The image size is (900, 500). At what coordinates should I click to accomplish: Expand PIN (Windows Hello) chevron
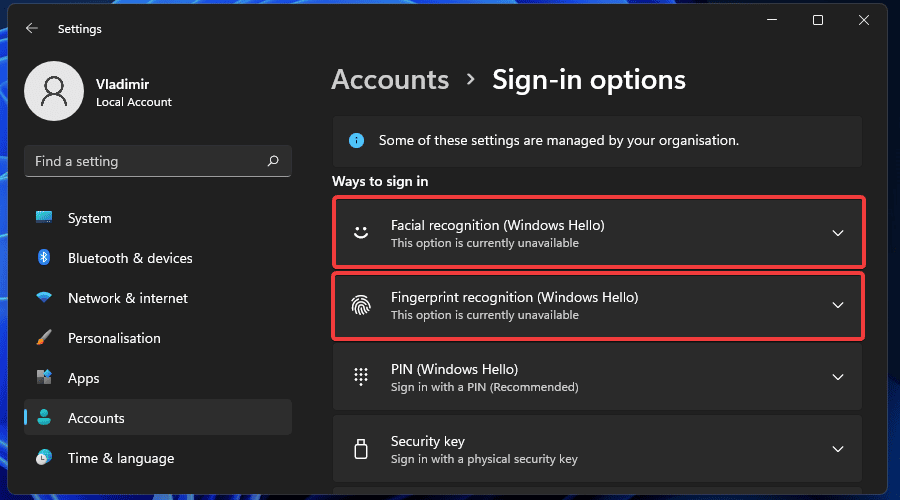(x=838, y=377)
